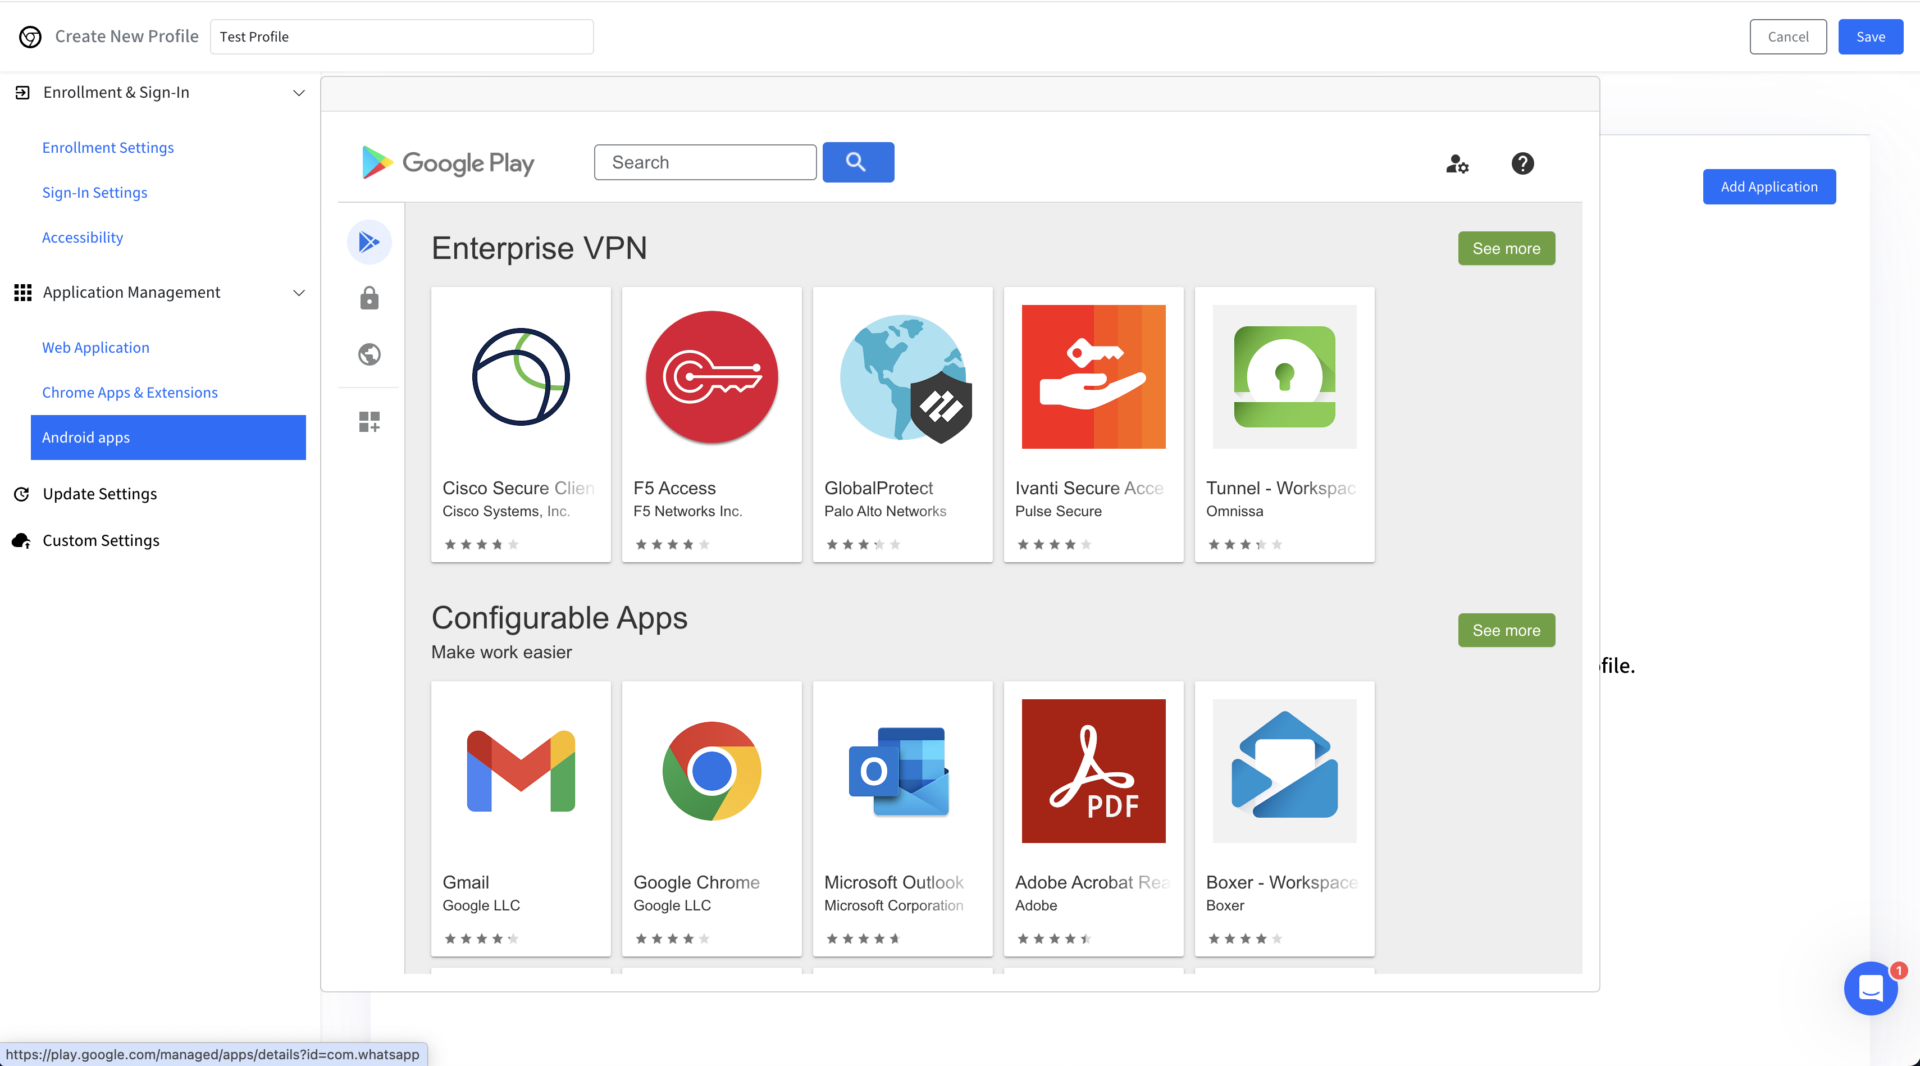Viewport: 1920px width, 1066px height.
Task: Open private apps via the lock icon
Action: 369,298
